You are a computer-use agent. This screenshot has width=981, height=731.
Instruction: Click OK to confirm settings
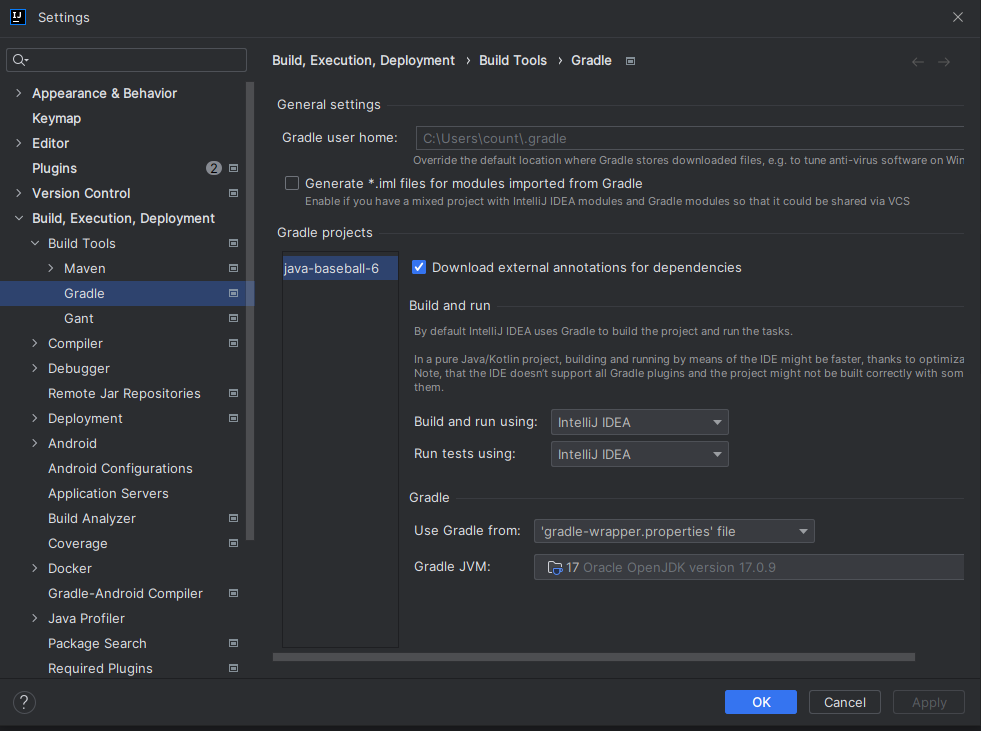[x=761, y=702]
